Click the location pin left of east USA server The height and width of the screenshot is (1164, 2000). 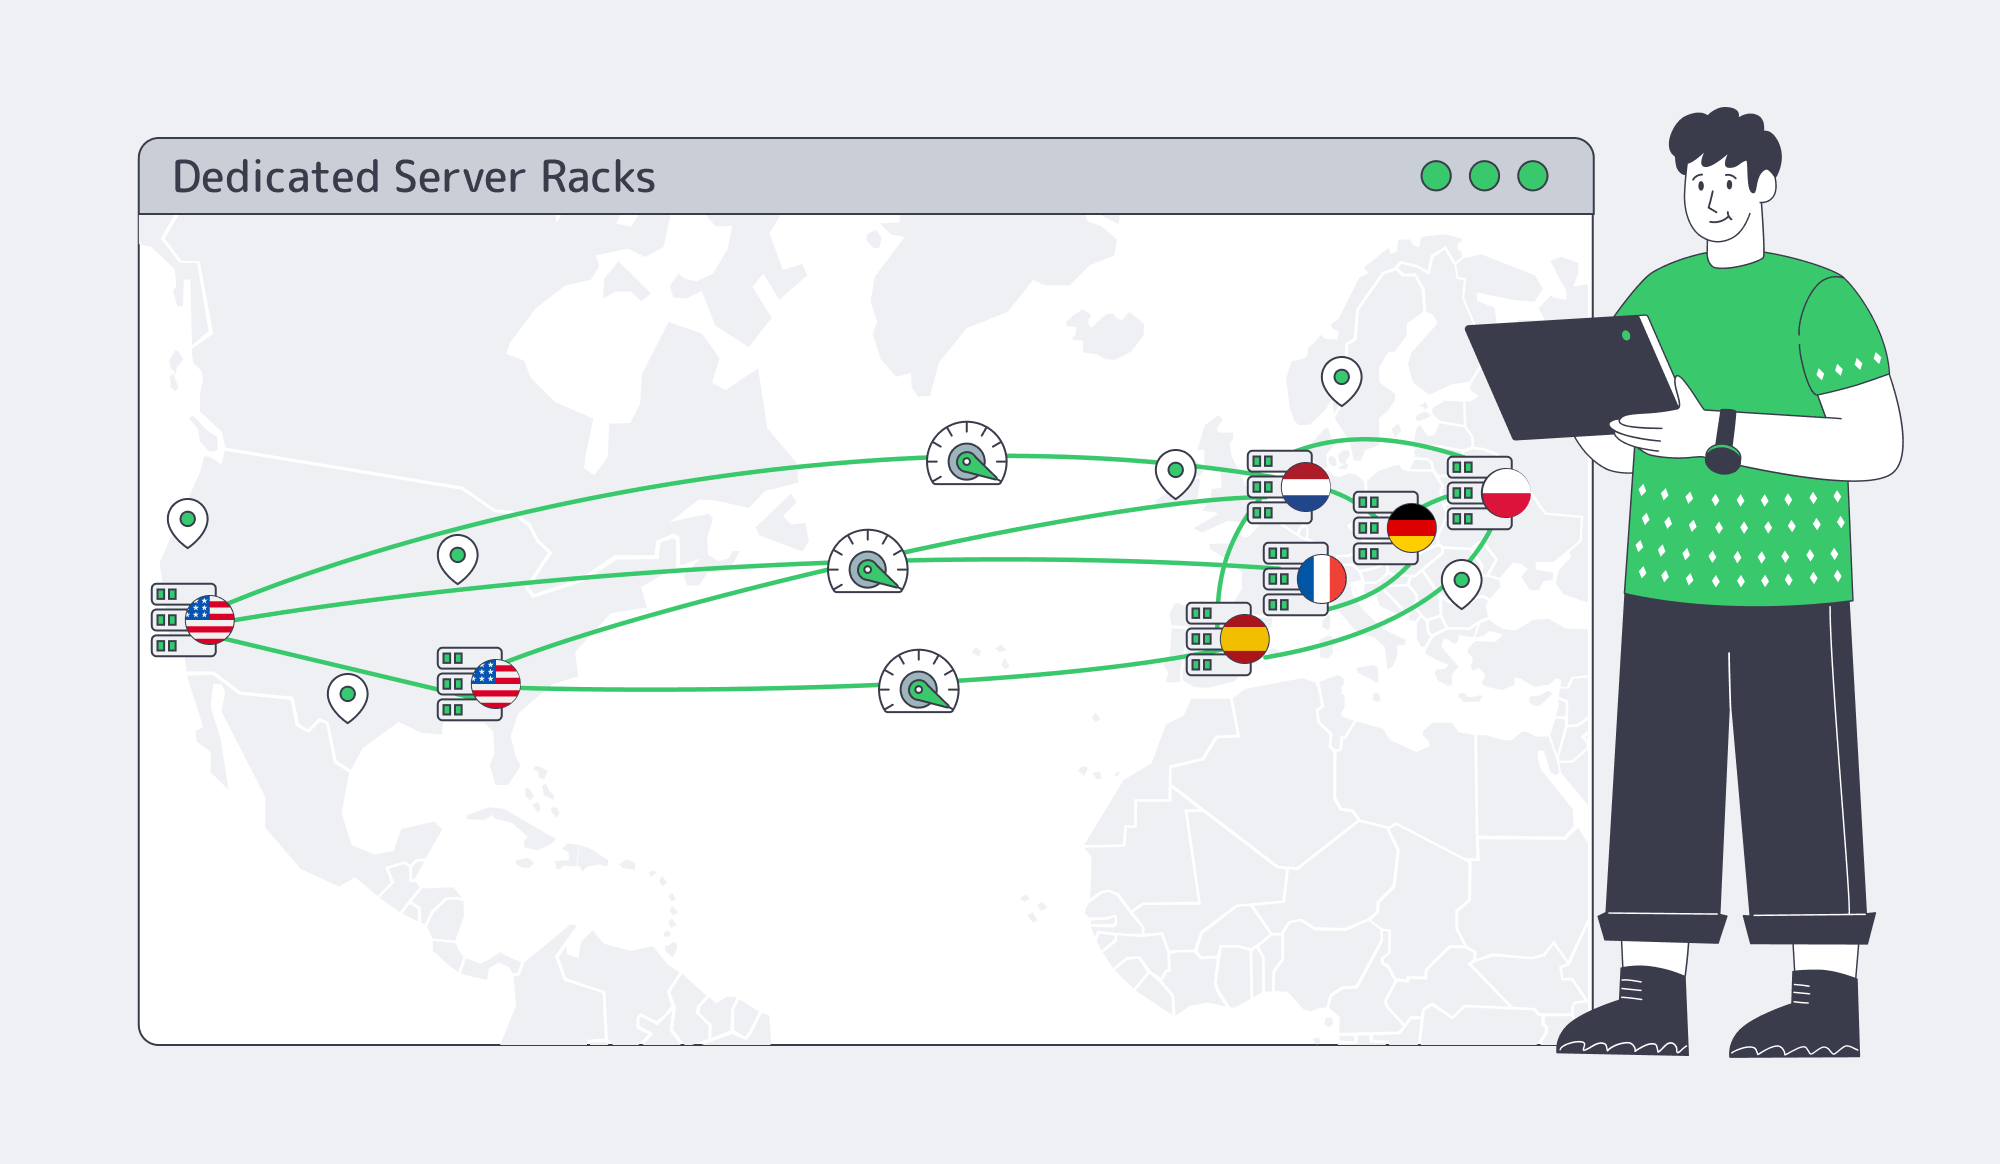click(x=347, y=698)
